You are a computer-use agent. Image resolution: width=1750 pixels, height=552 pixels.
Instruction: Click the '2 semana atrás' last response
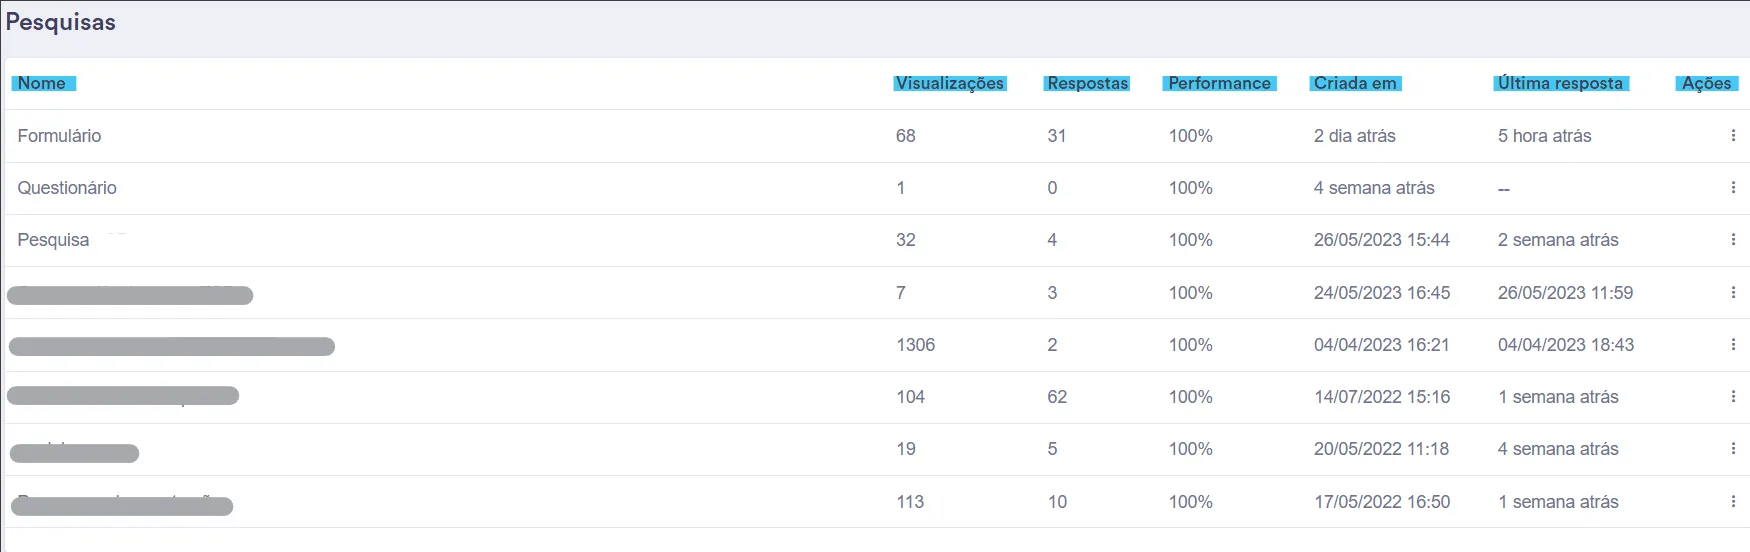1558,240
